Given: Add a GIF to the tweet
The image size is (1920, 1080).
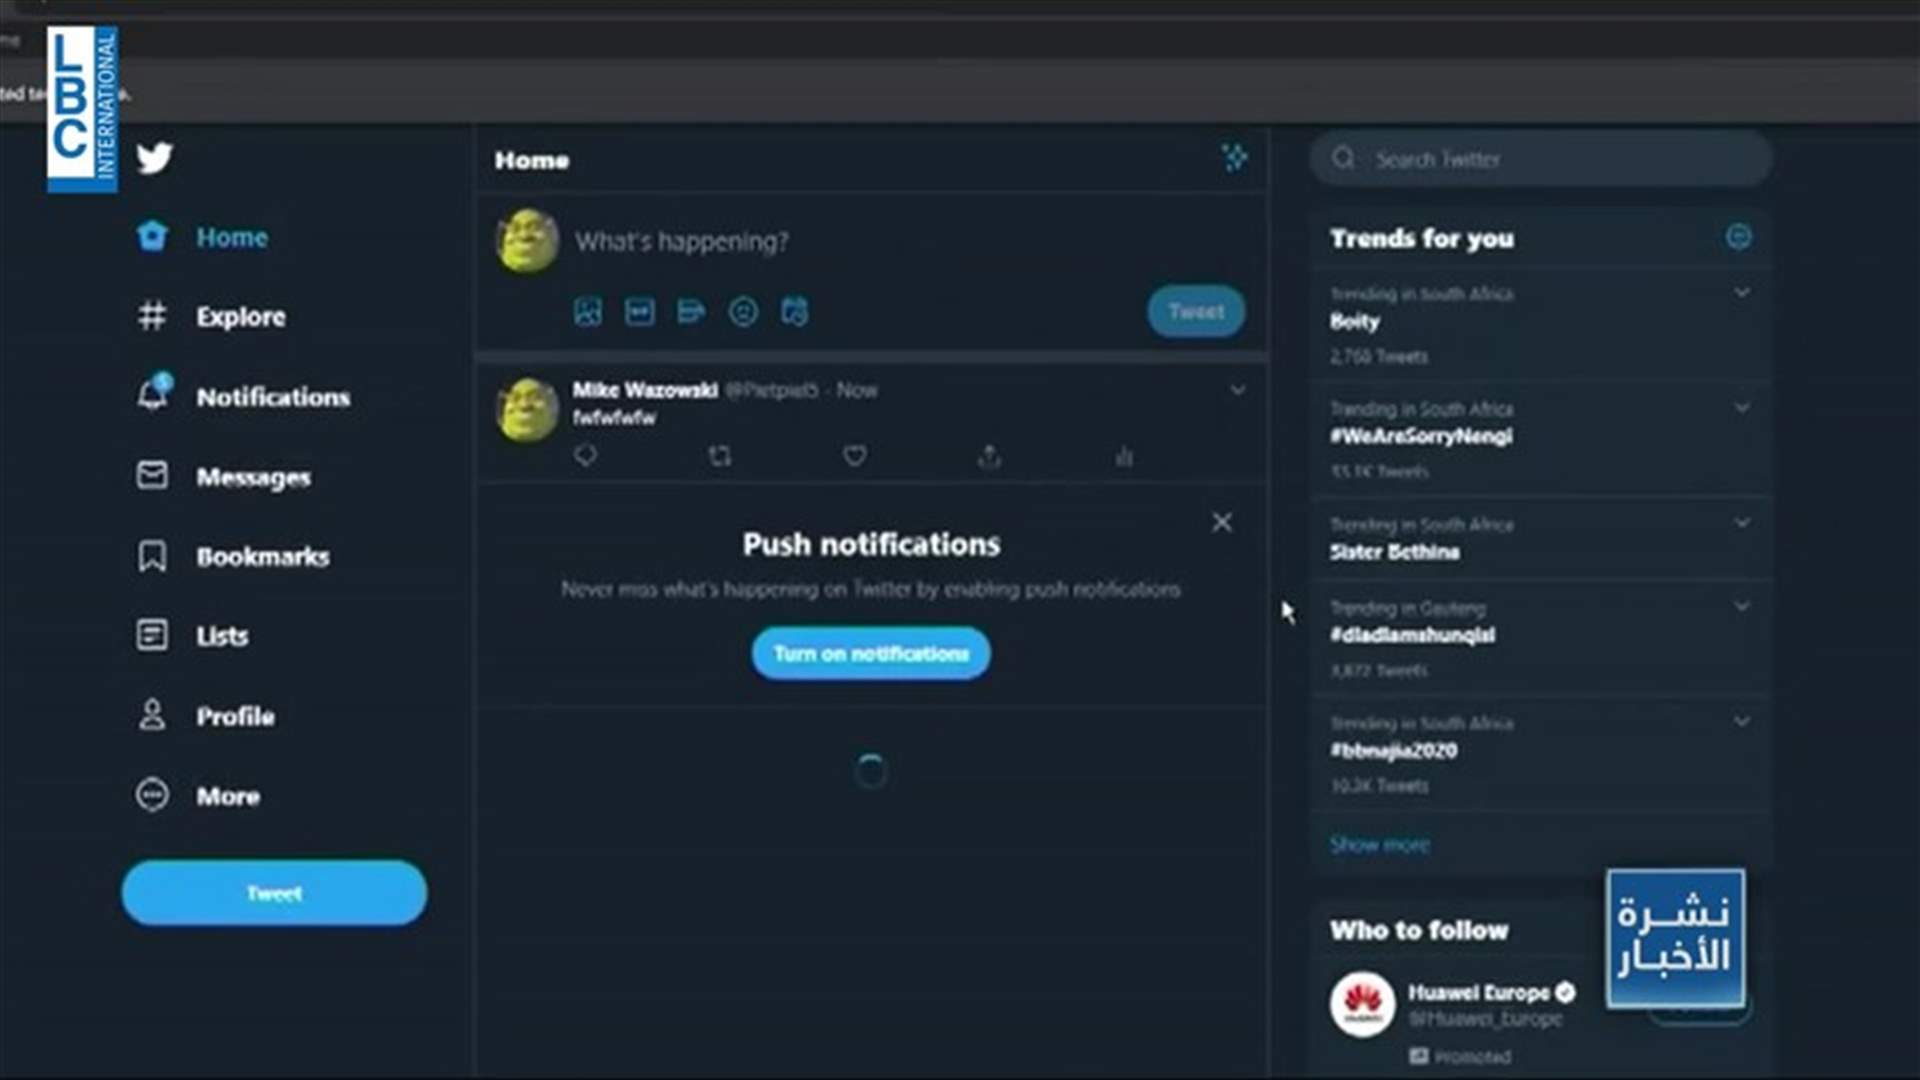Looking at the screenshot, I should coord(640,312).
